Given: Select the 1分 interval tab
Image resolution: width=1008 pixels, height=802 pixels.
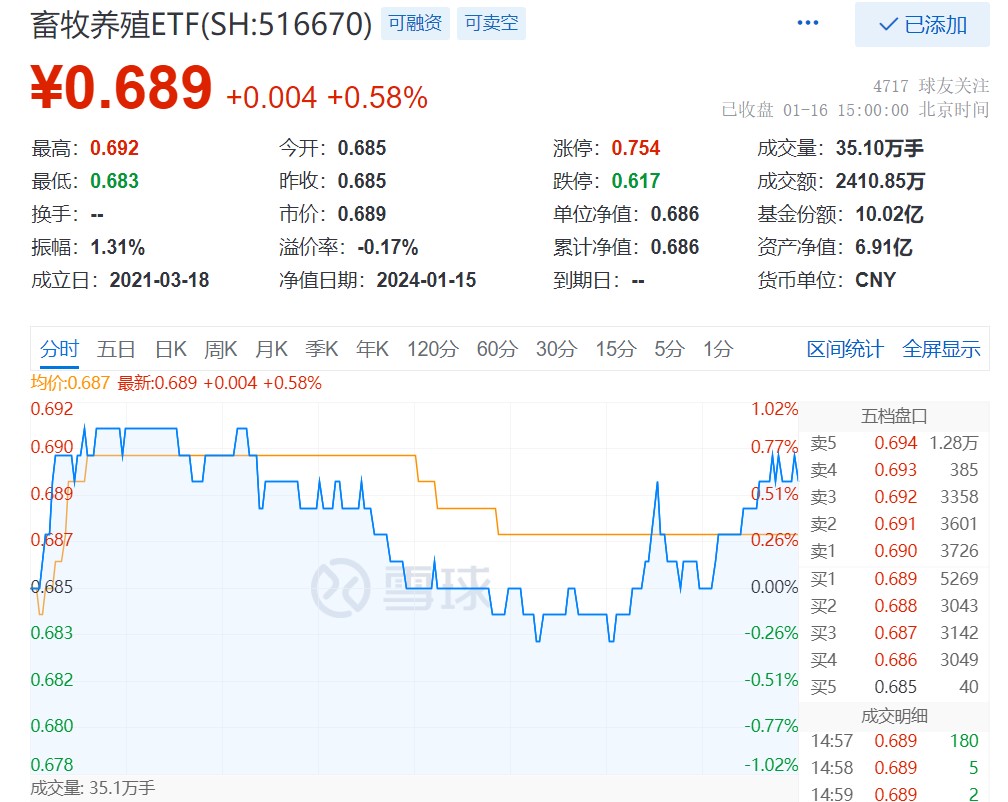Looking at the screenshot, I should pyautogui.click(x=718, y=349).
